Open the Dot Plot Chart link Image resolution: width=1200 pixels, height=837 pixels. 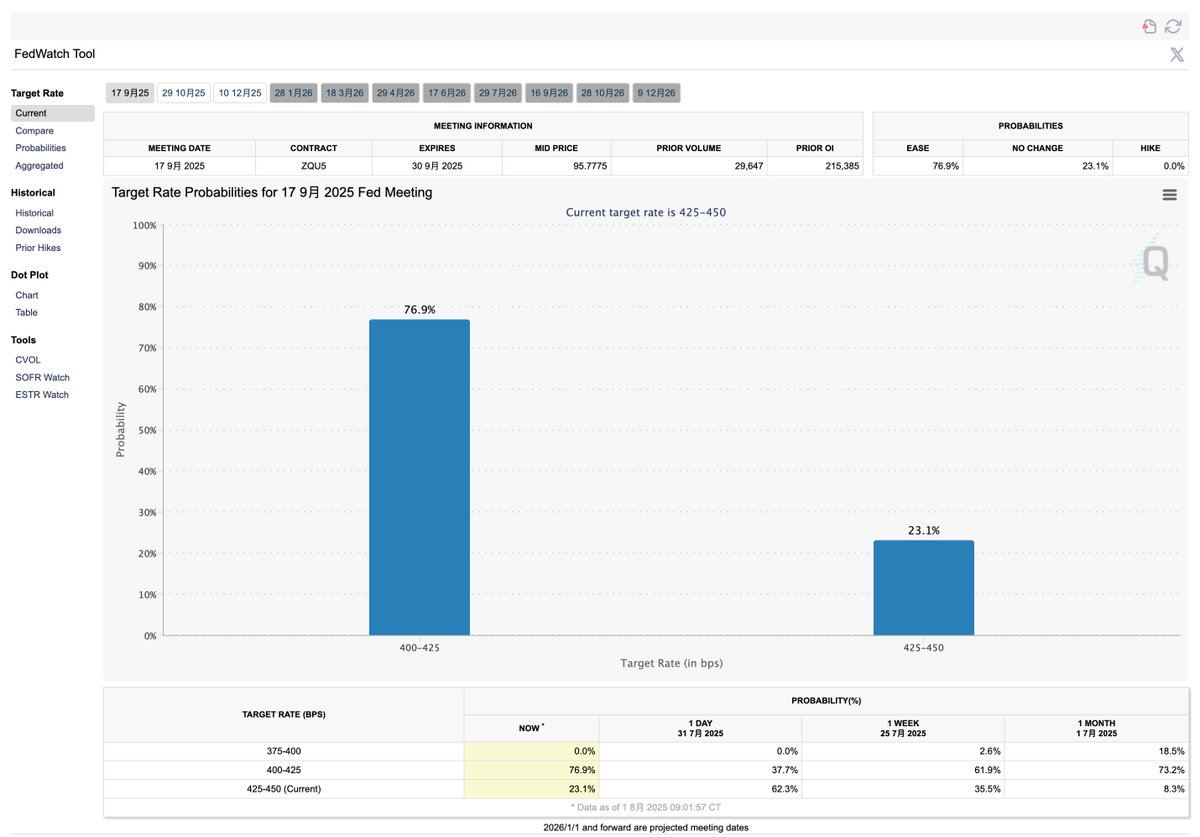[27, 295]
